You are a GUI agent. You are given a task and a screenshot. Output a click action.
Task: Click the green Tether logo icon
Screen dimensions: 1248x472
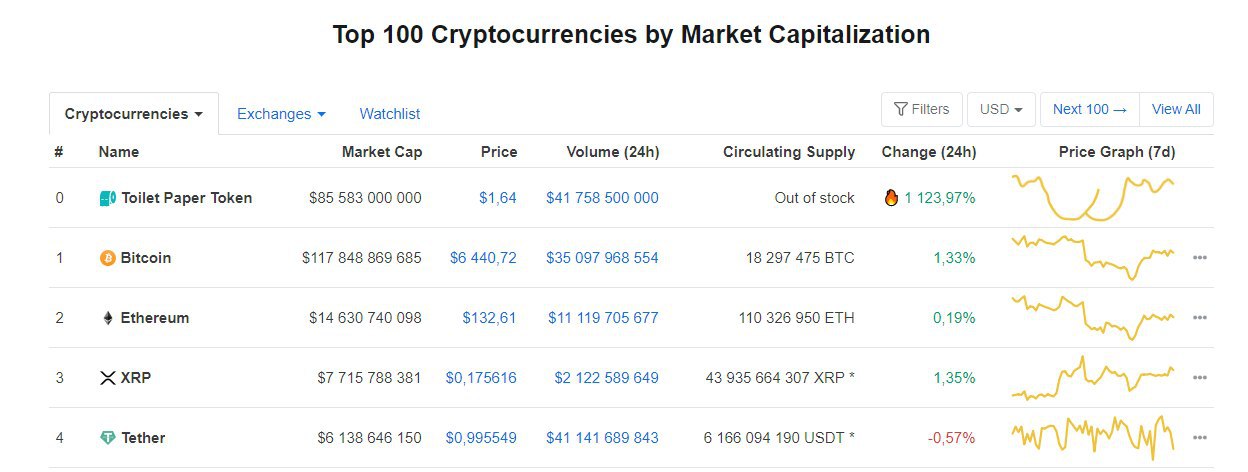coord(108,438)
